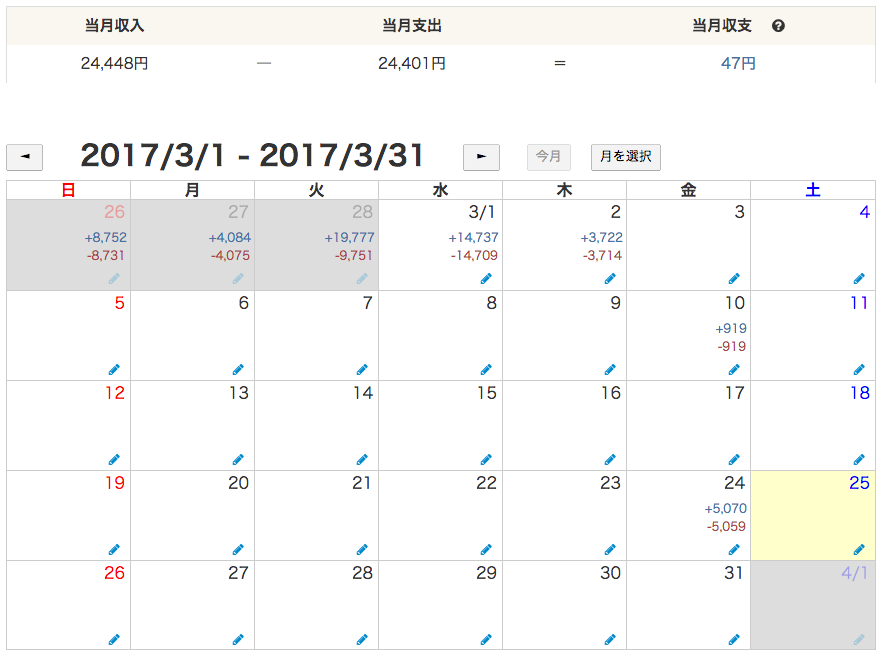Edit entry pencil for March 11
Image resolution: width=888 pixels, height=667 pixels.
point(859,370)
